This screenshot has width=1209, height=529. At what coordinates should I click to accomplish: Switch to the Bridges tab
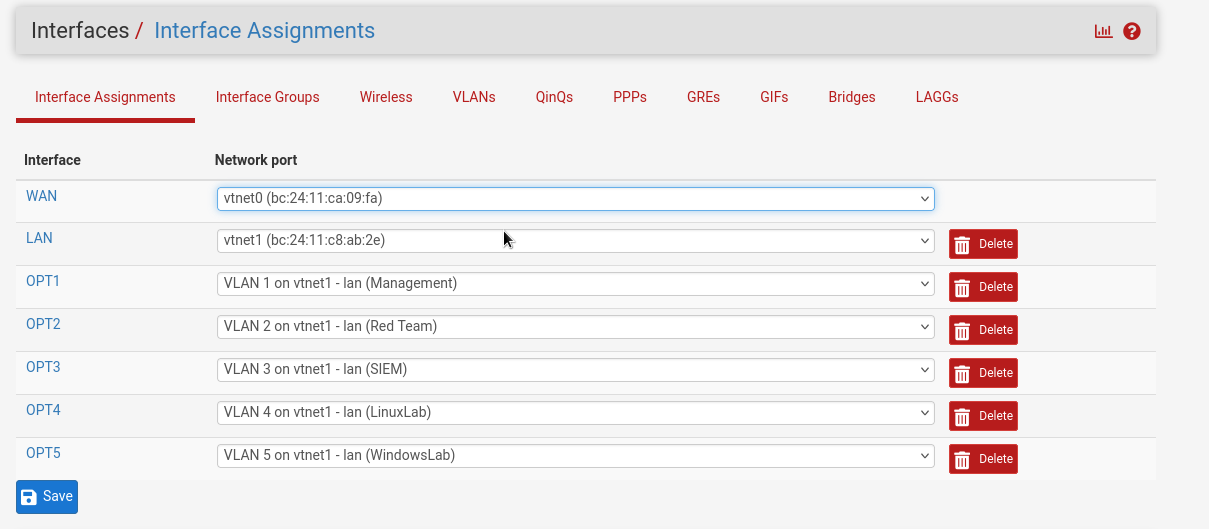852,97
